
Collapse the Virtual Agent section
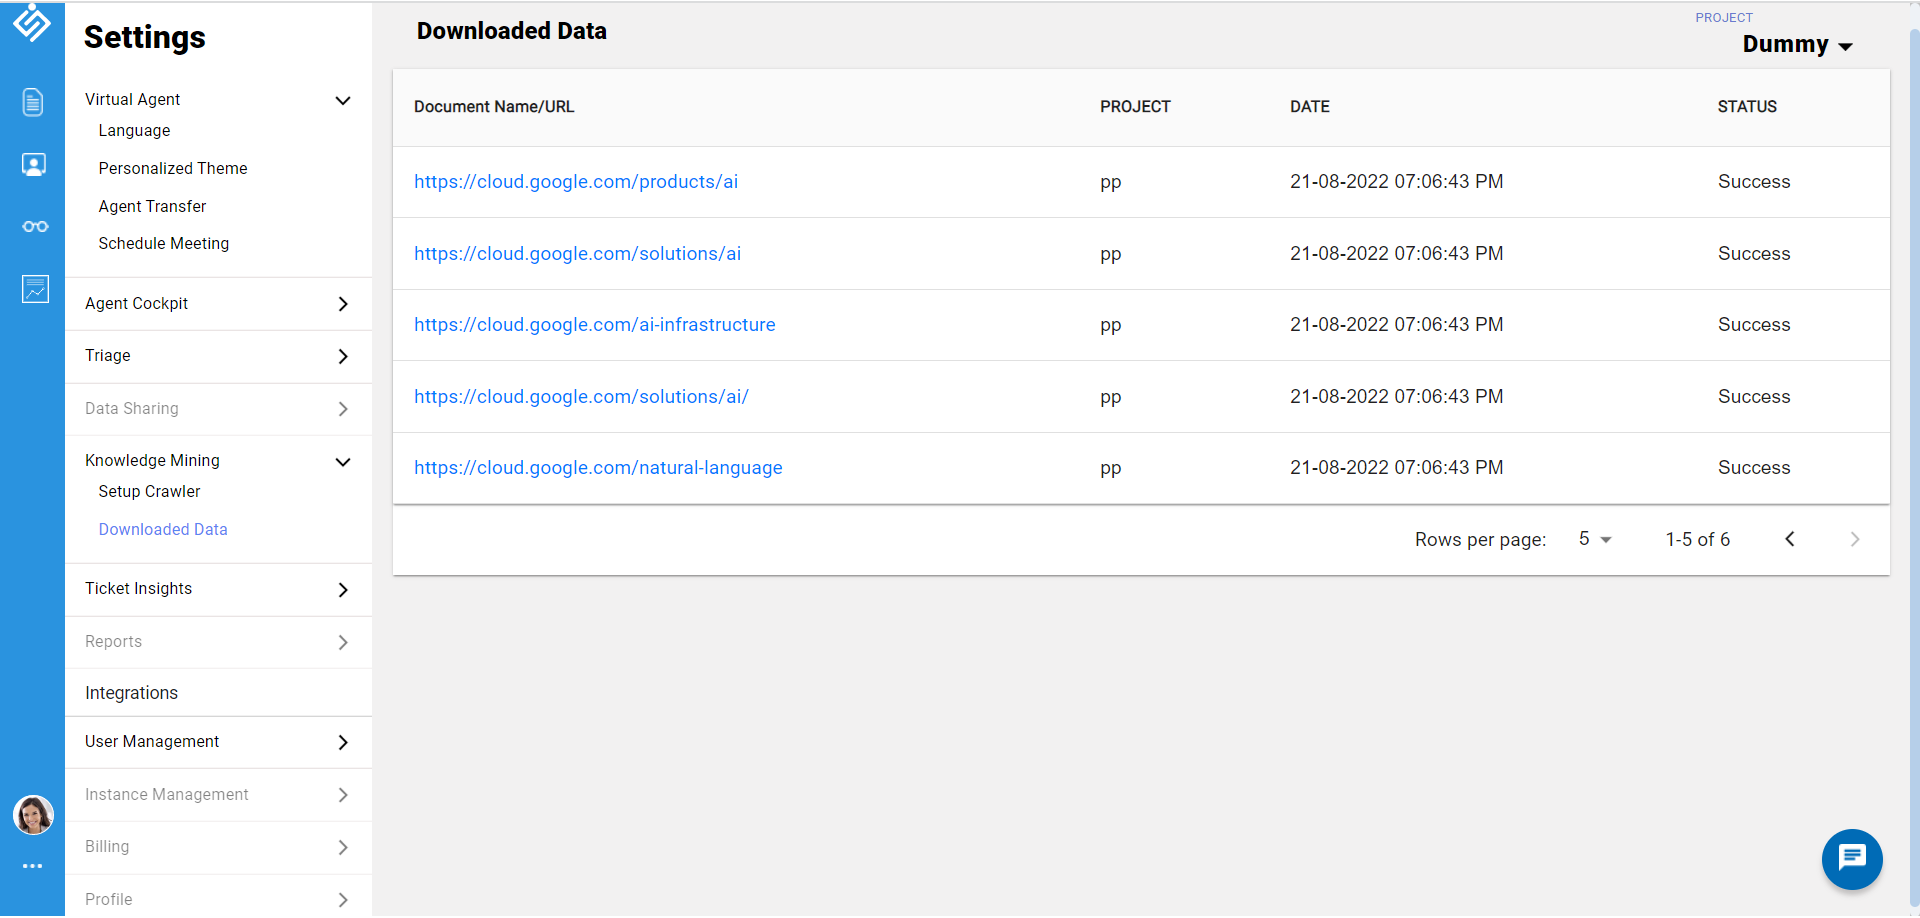342,100
